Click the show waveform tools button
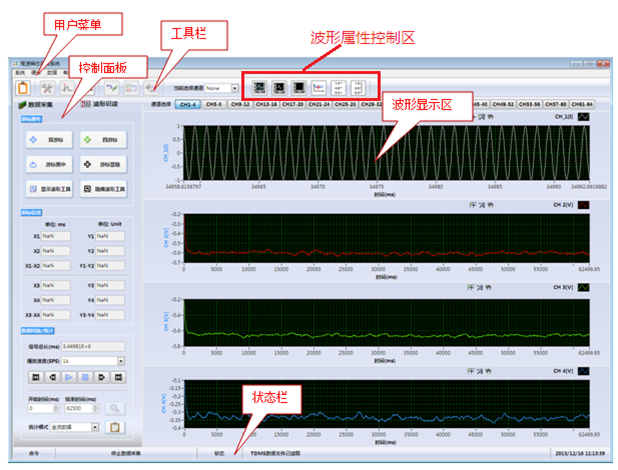Image resolution: width=618 pixels, height=470 pixels. 49,189
